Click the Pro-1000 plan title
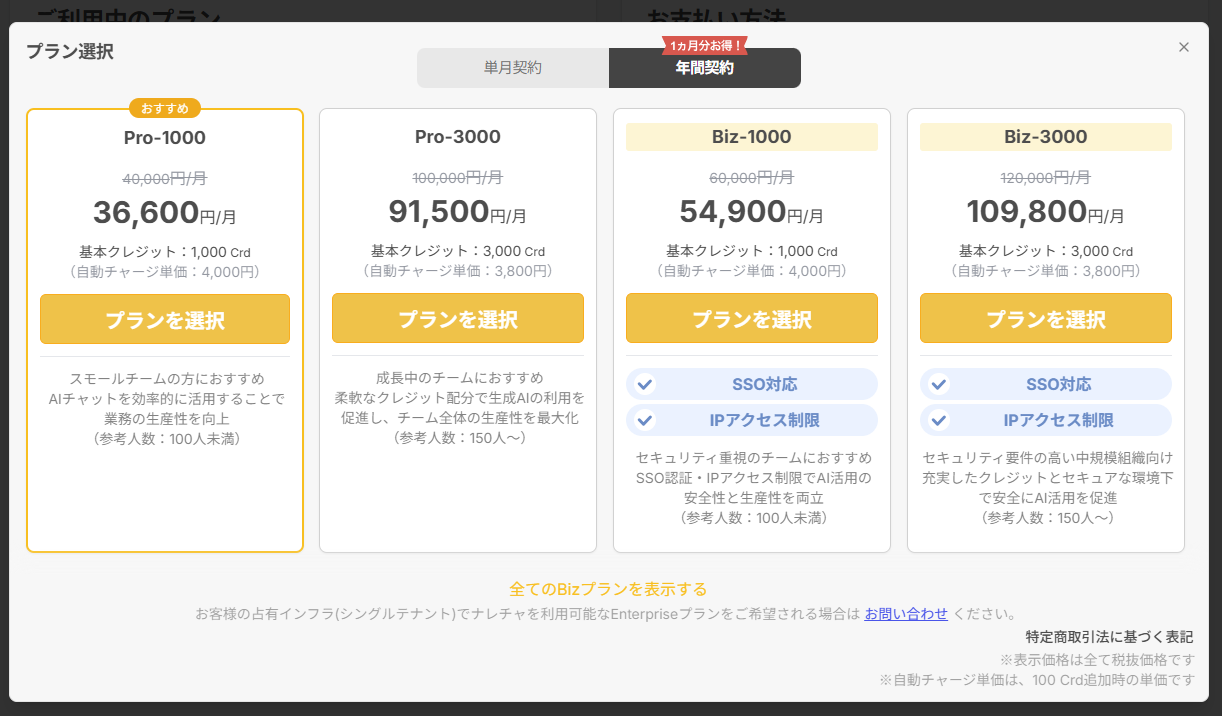The height and width of the screenshot is (716, 1222). click(165, 137)
